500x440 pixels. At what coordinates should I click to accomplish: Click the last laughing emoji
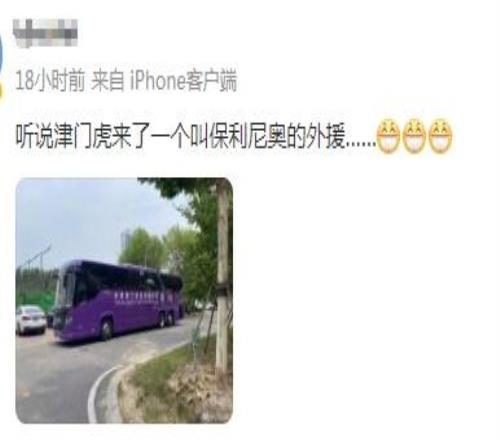click(x=440, y=136)
